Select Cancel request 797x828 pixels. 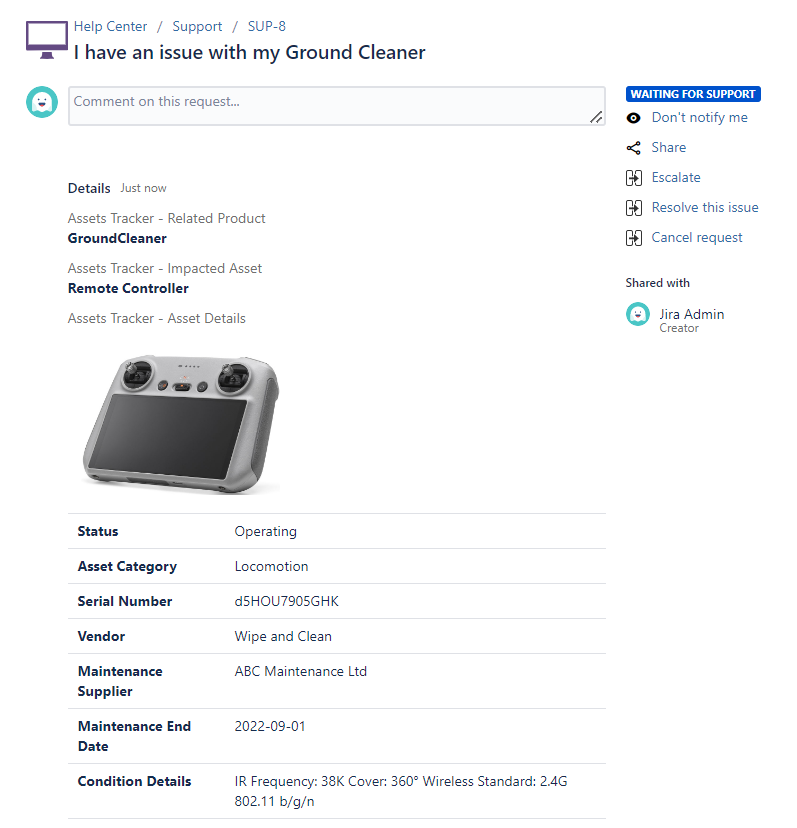697,238
